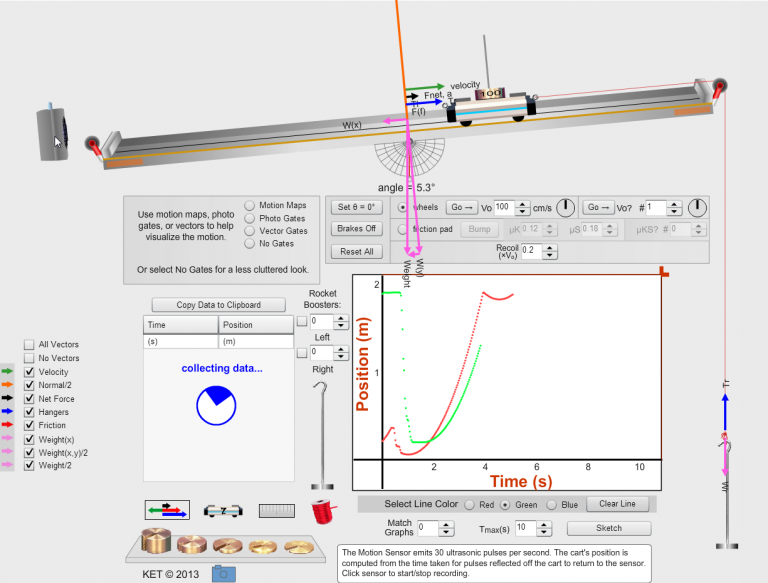Click the dial knob next to cm/s
768x583 pixels.
point(566,207)
